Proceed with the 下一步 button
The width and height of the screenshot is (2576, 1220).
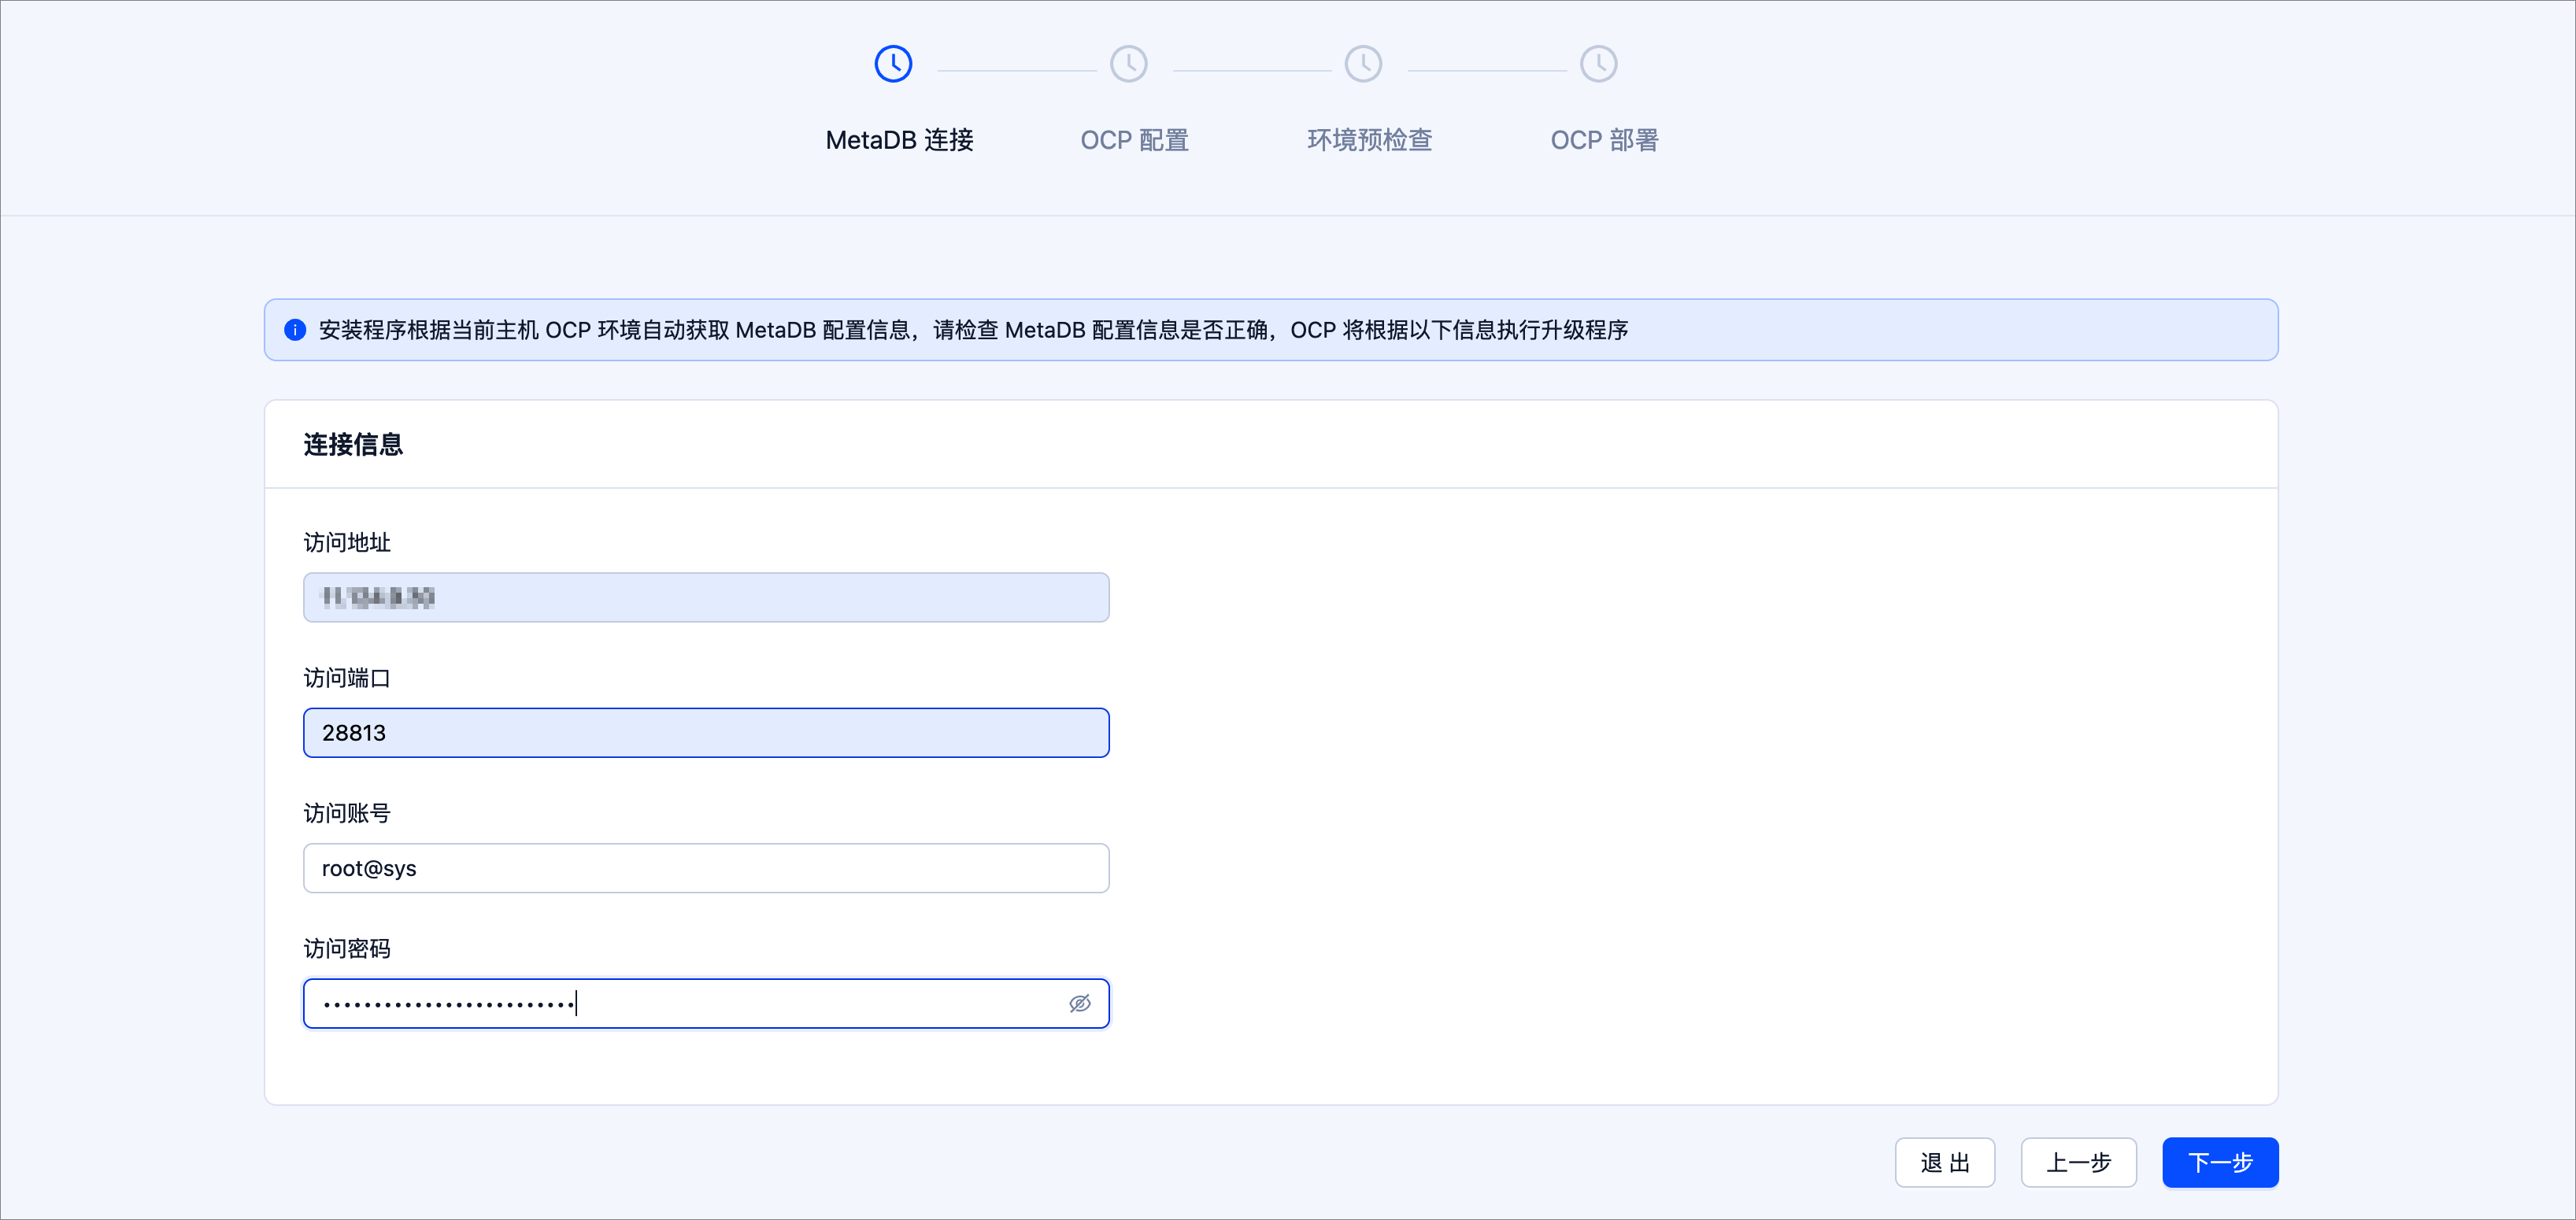2220,1162
